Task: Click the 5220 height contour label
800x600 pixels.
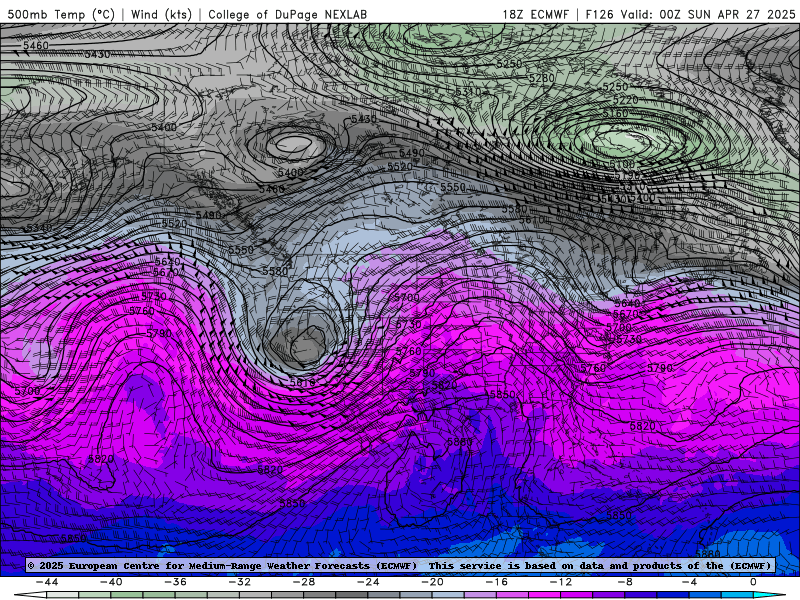Action: 626,100
